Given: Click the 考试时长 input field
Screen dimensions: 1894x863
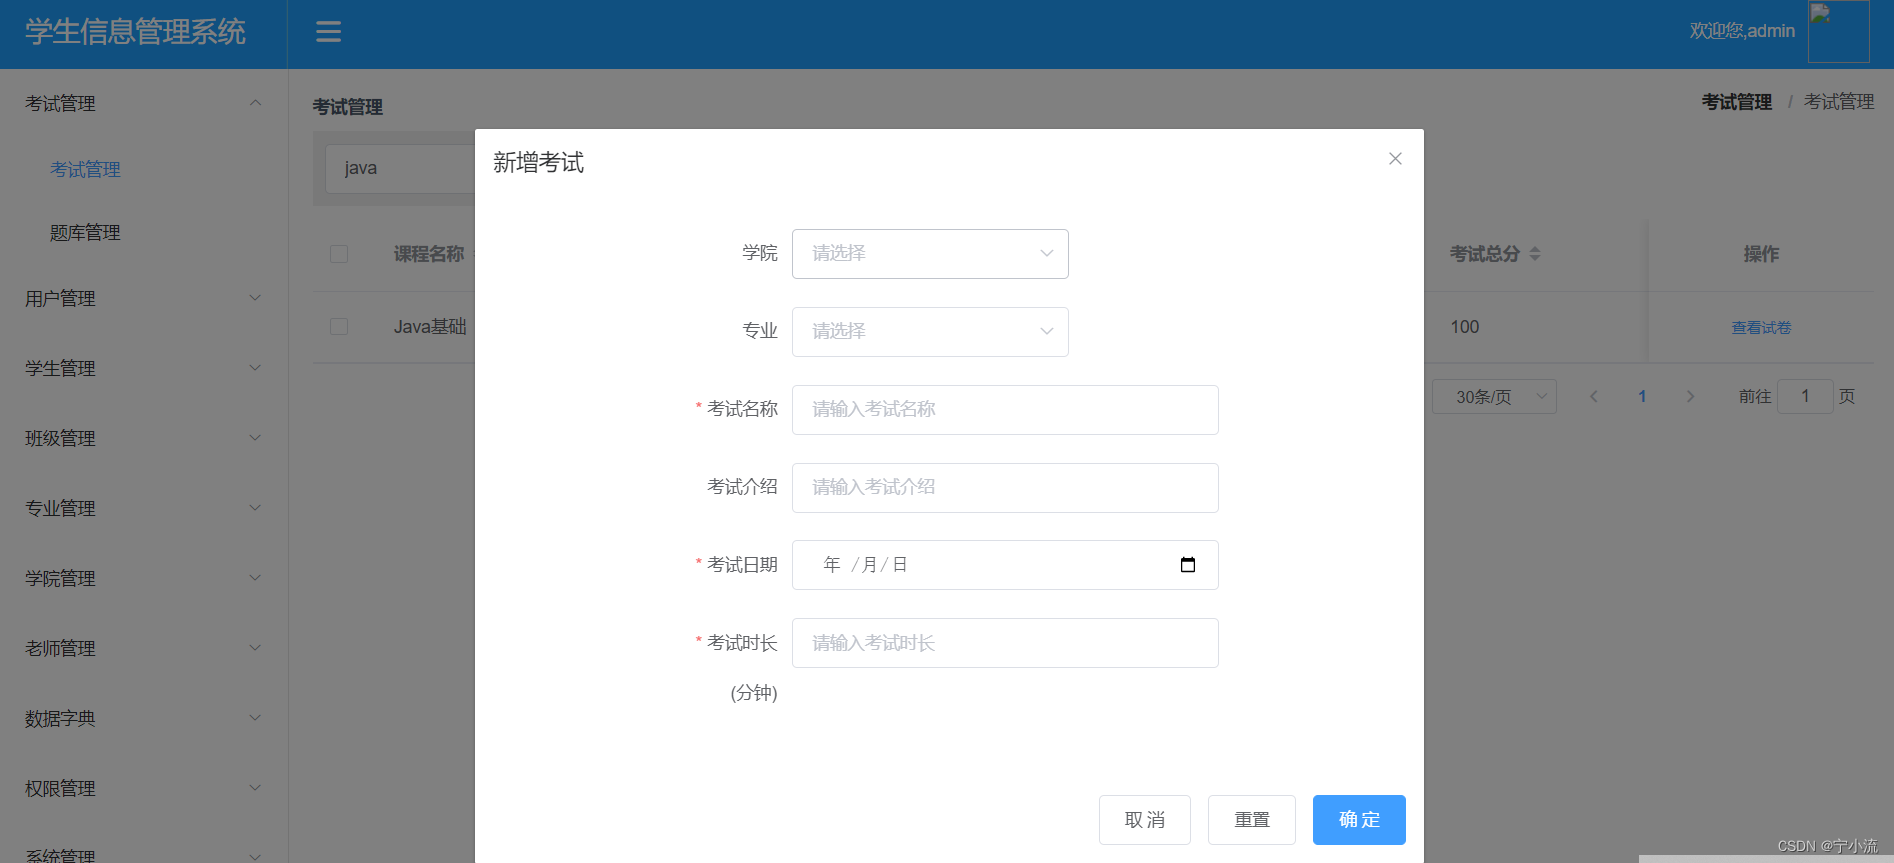Looking at the screenshot, I should 1005,643.
